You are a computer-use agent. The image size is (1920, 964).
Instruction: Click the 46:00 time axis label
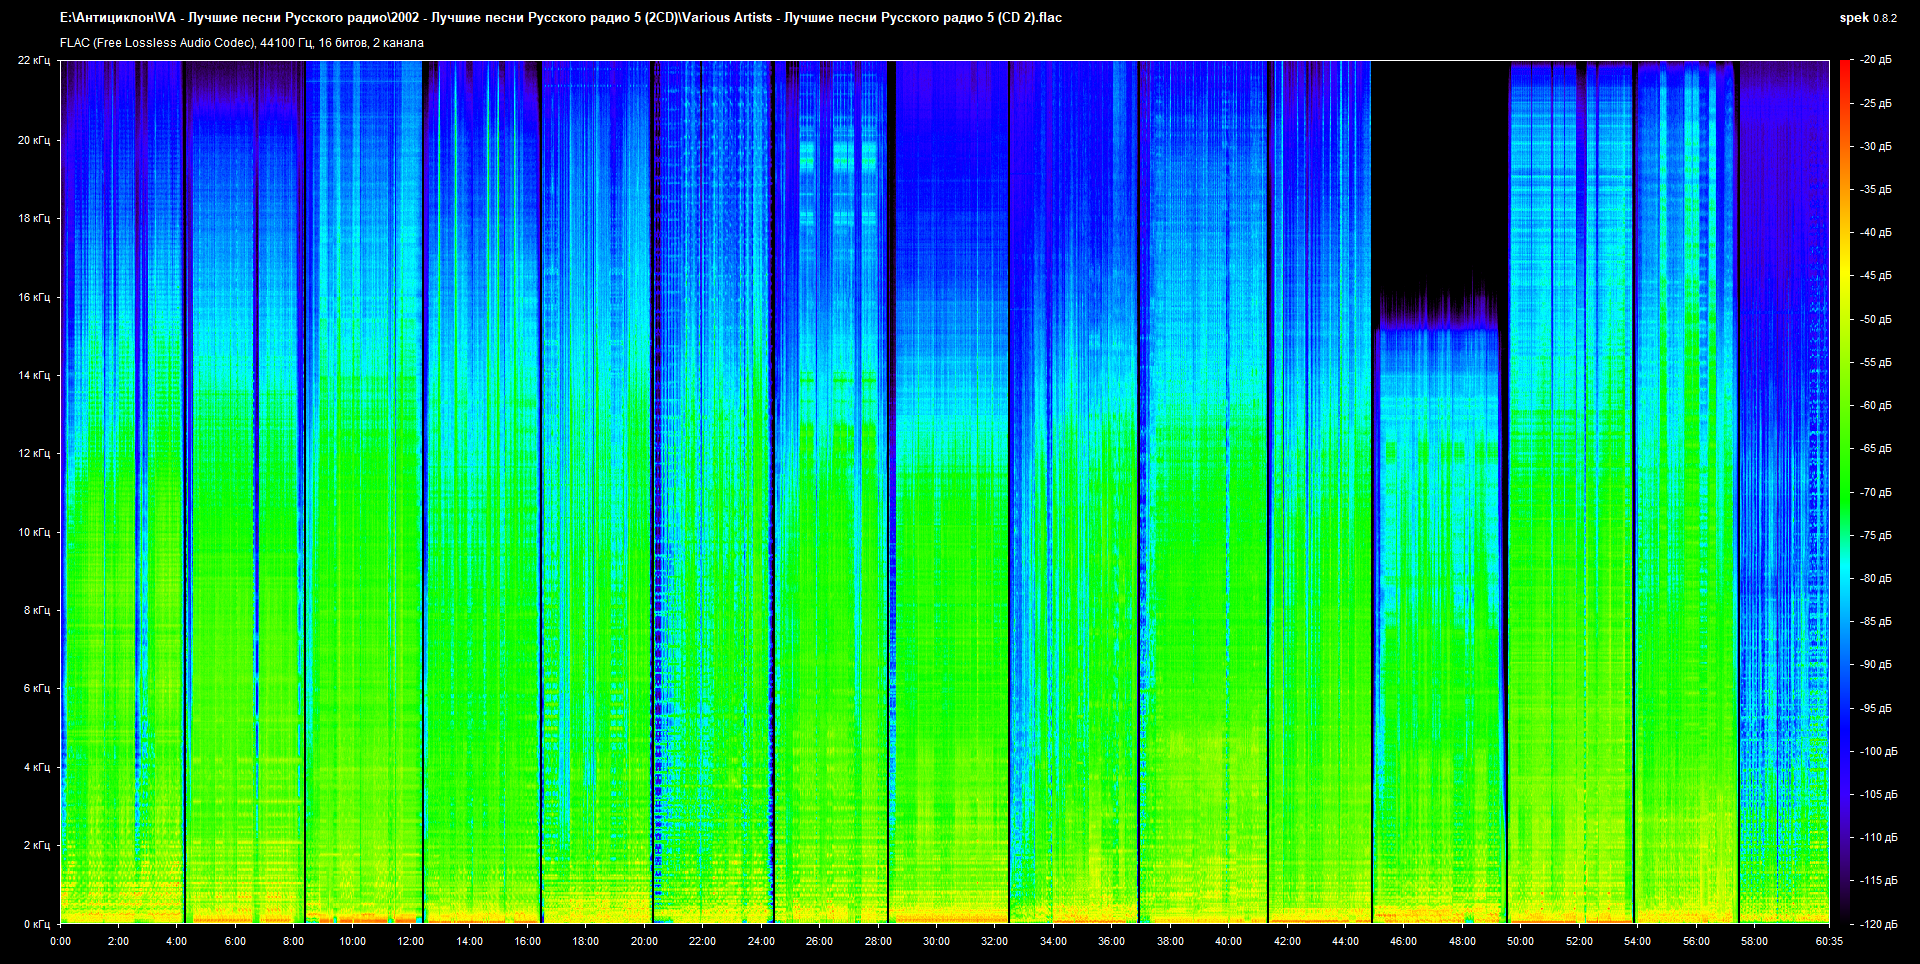coord(1403,941)
